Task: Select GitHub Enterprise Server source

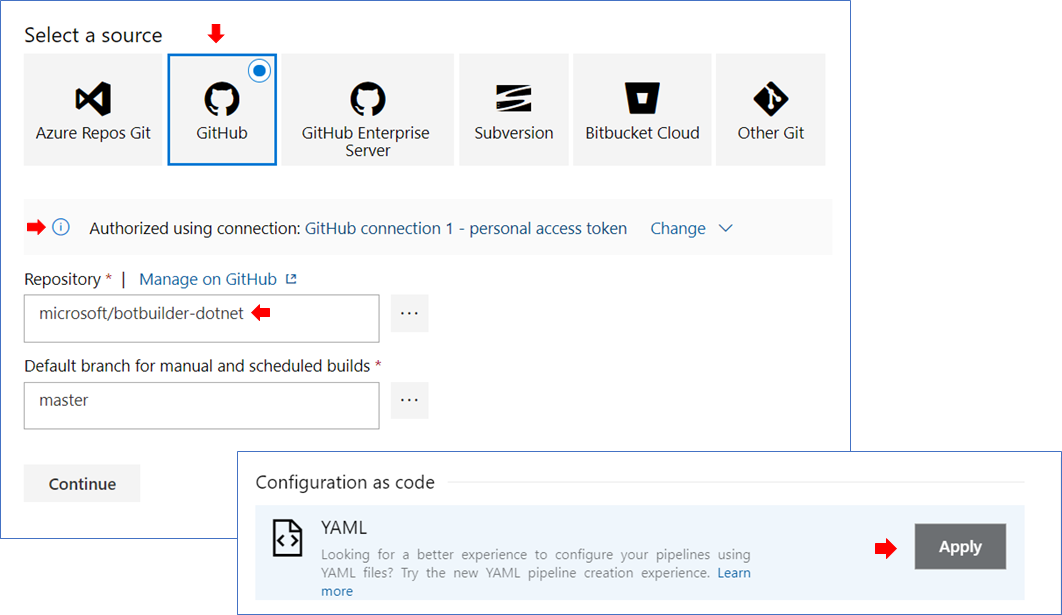Action: coord(366,110)
